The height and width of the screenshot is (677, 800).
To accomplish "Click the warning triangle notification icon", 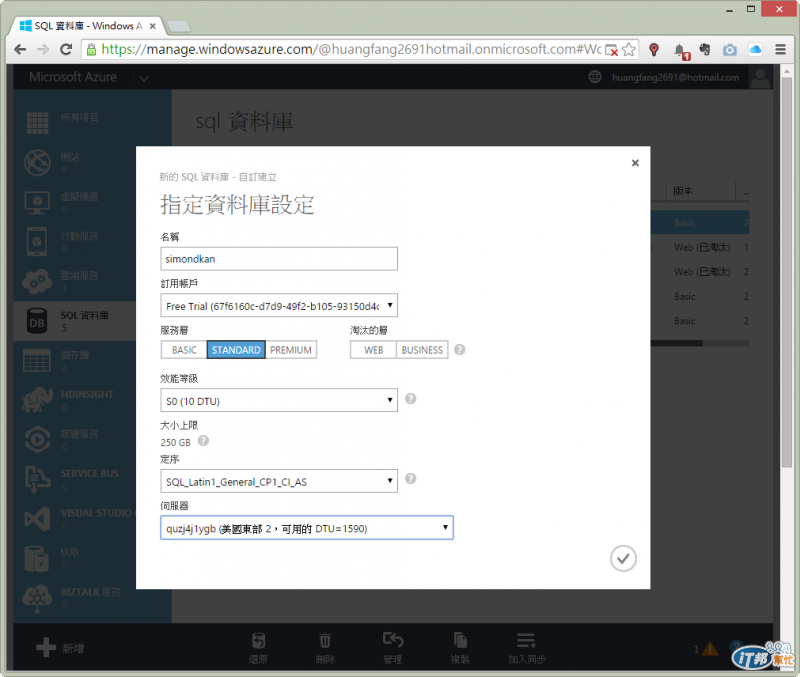I will [x=710, y=649].
